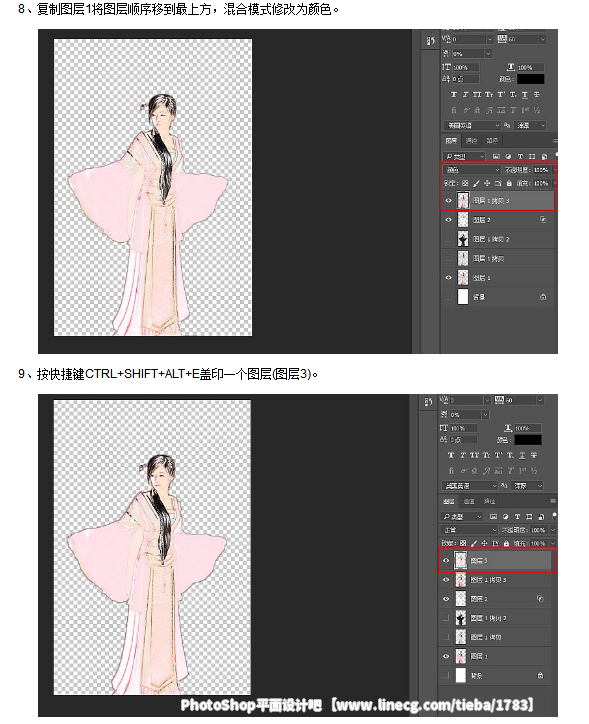
Task: Select 图层 2 layer name in step 9 screenshot
Action: pyautogui.click(x=479, y=599)
